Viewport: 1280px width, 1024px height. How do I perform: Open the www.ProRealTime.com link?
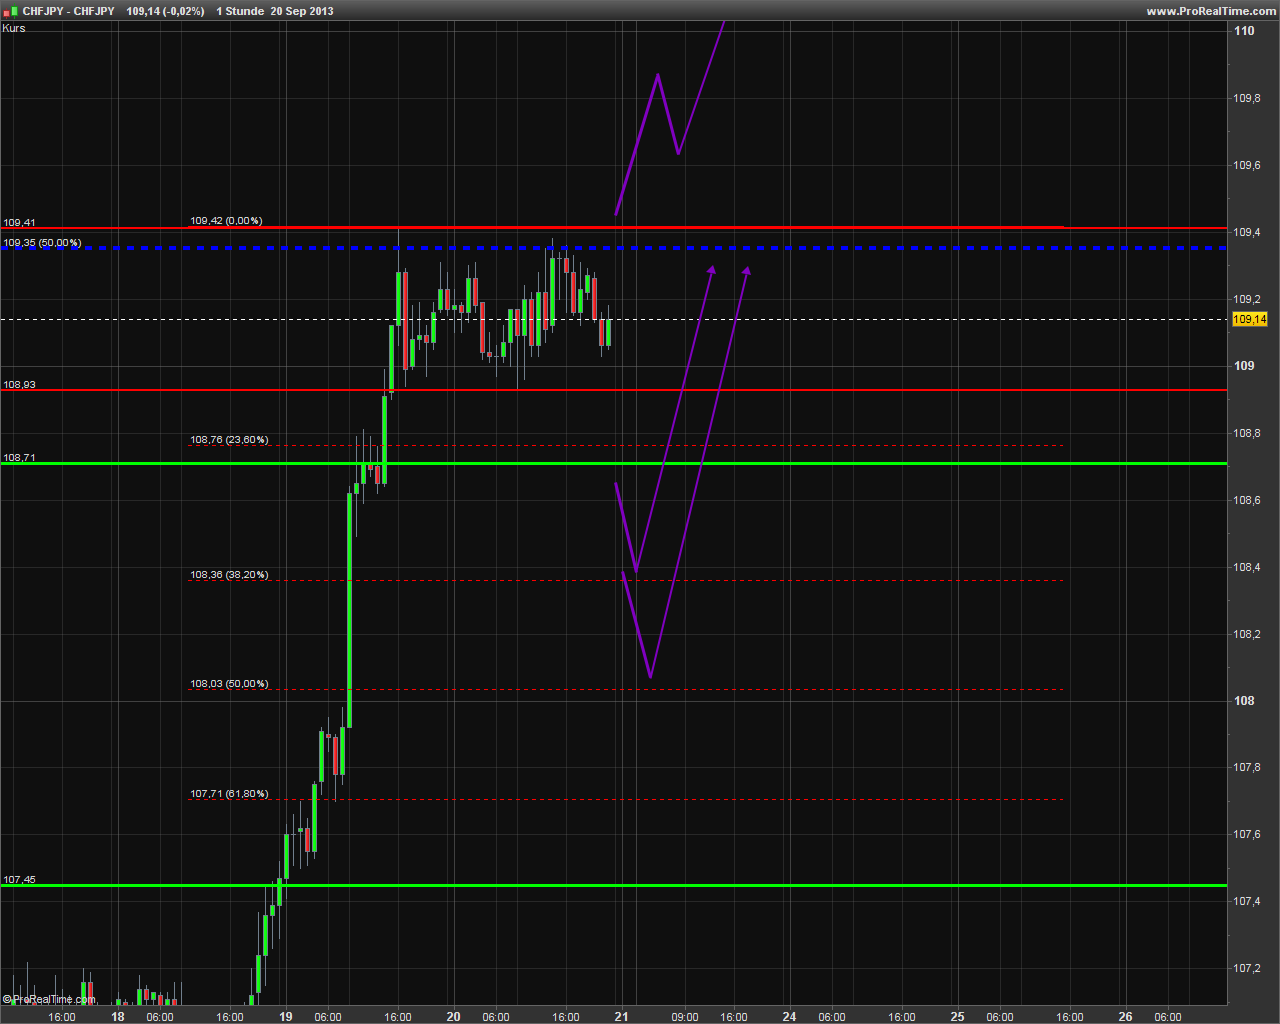[x=1211, y=11]
